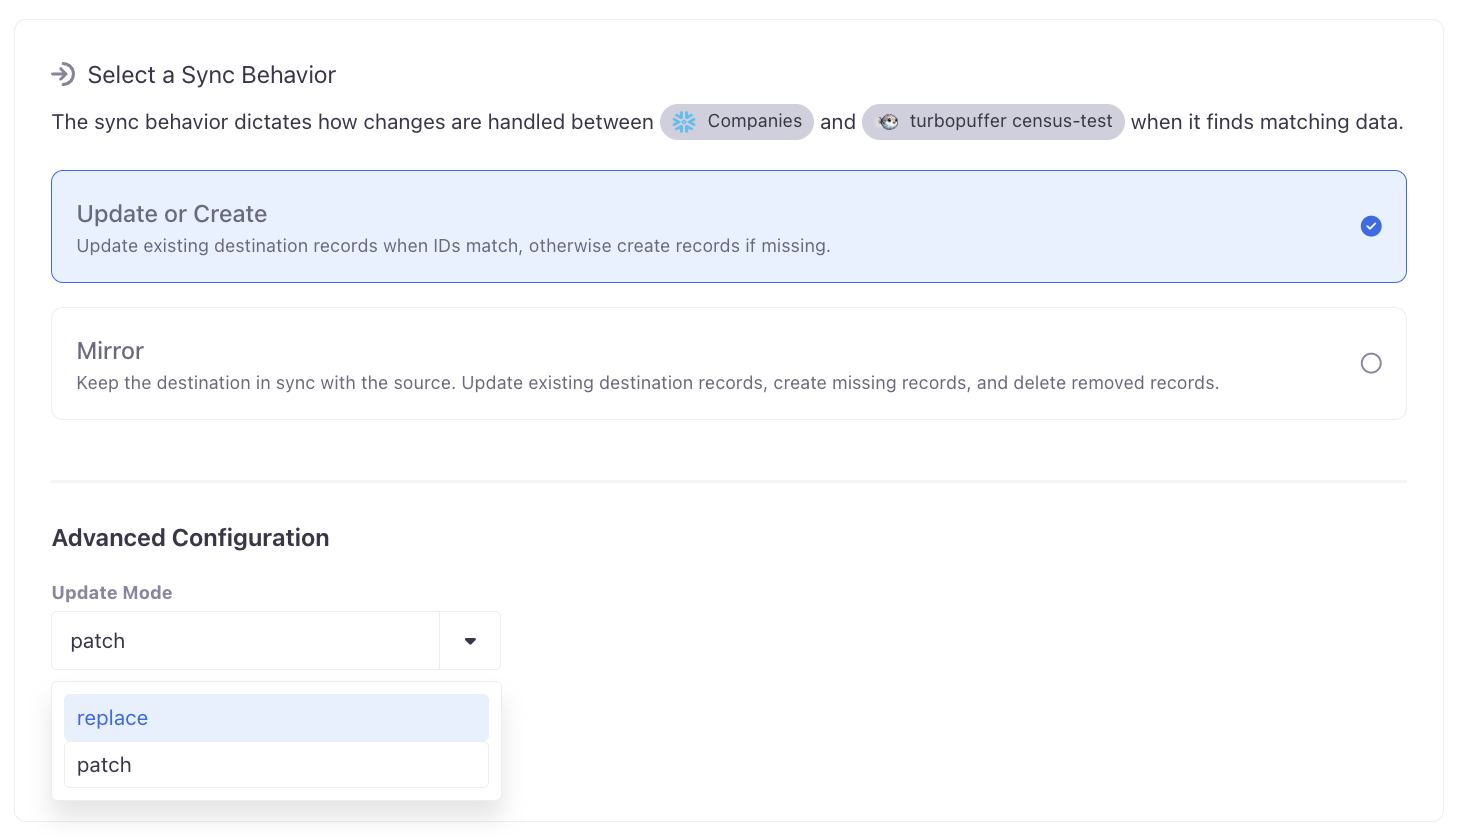Choose the Update or Create option card
Screen dimensions: 1478x836
pyautogui.click(x=728, y=226)
